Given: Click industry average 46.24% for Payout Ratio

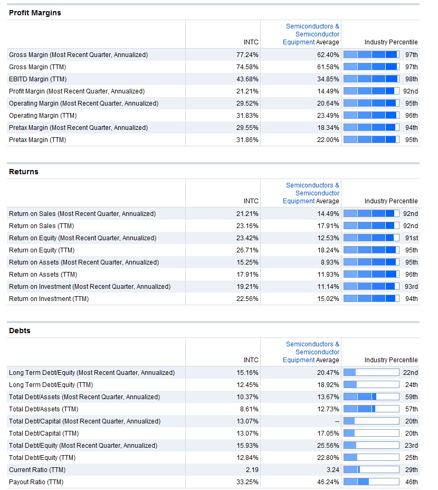Looking at the screenshot, I should 328,482.
